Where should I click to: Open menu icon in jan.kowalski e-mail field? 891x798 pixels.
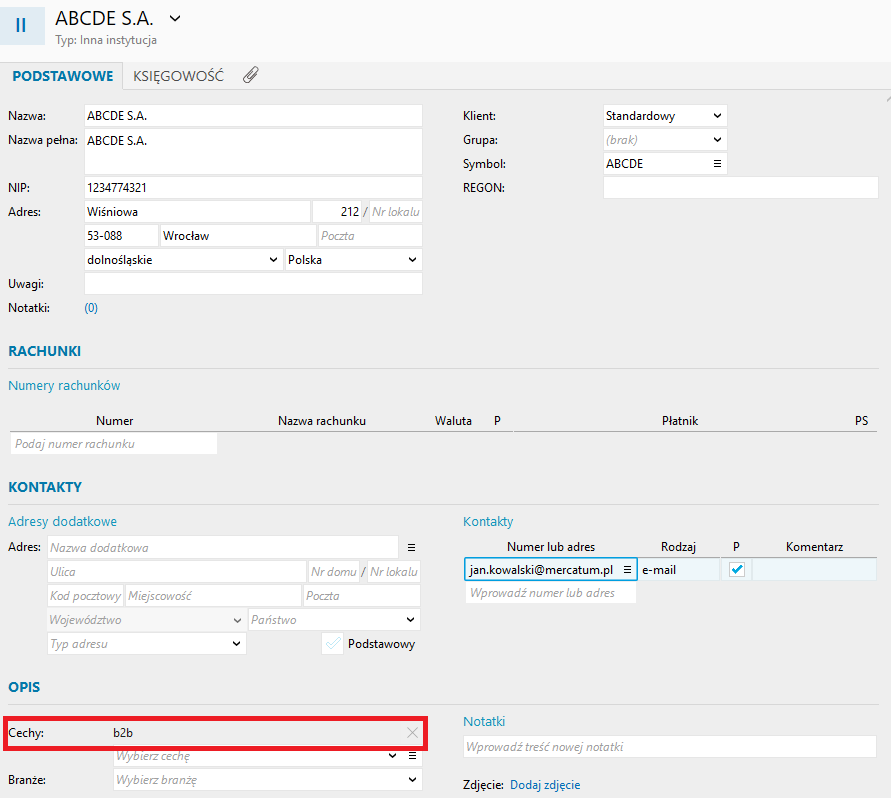pos(628,569)
